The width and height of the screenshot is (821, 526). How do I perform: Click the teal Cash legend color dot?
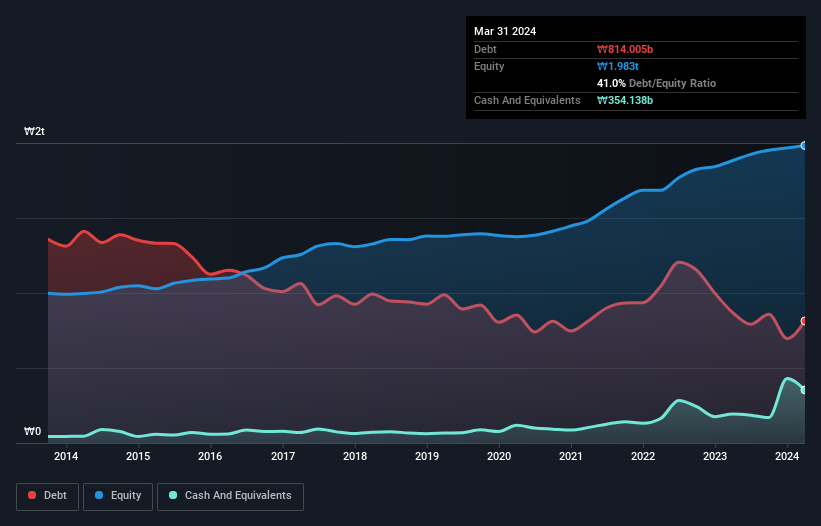(x=173, y=495)
